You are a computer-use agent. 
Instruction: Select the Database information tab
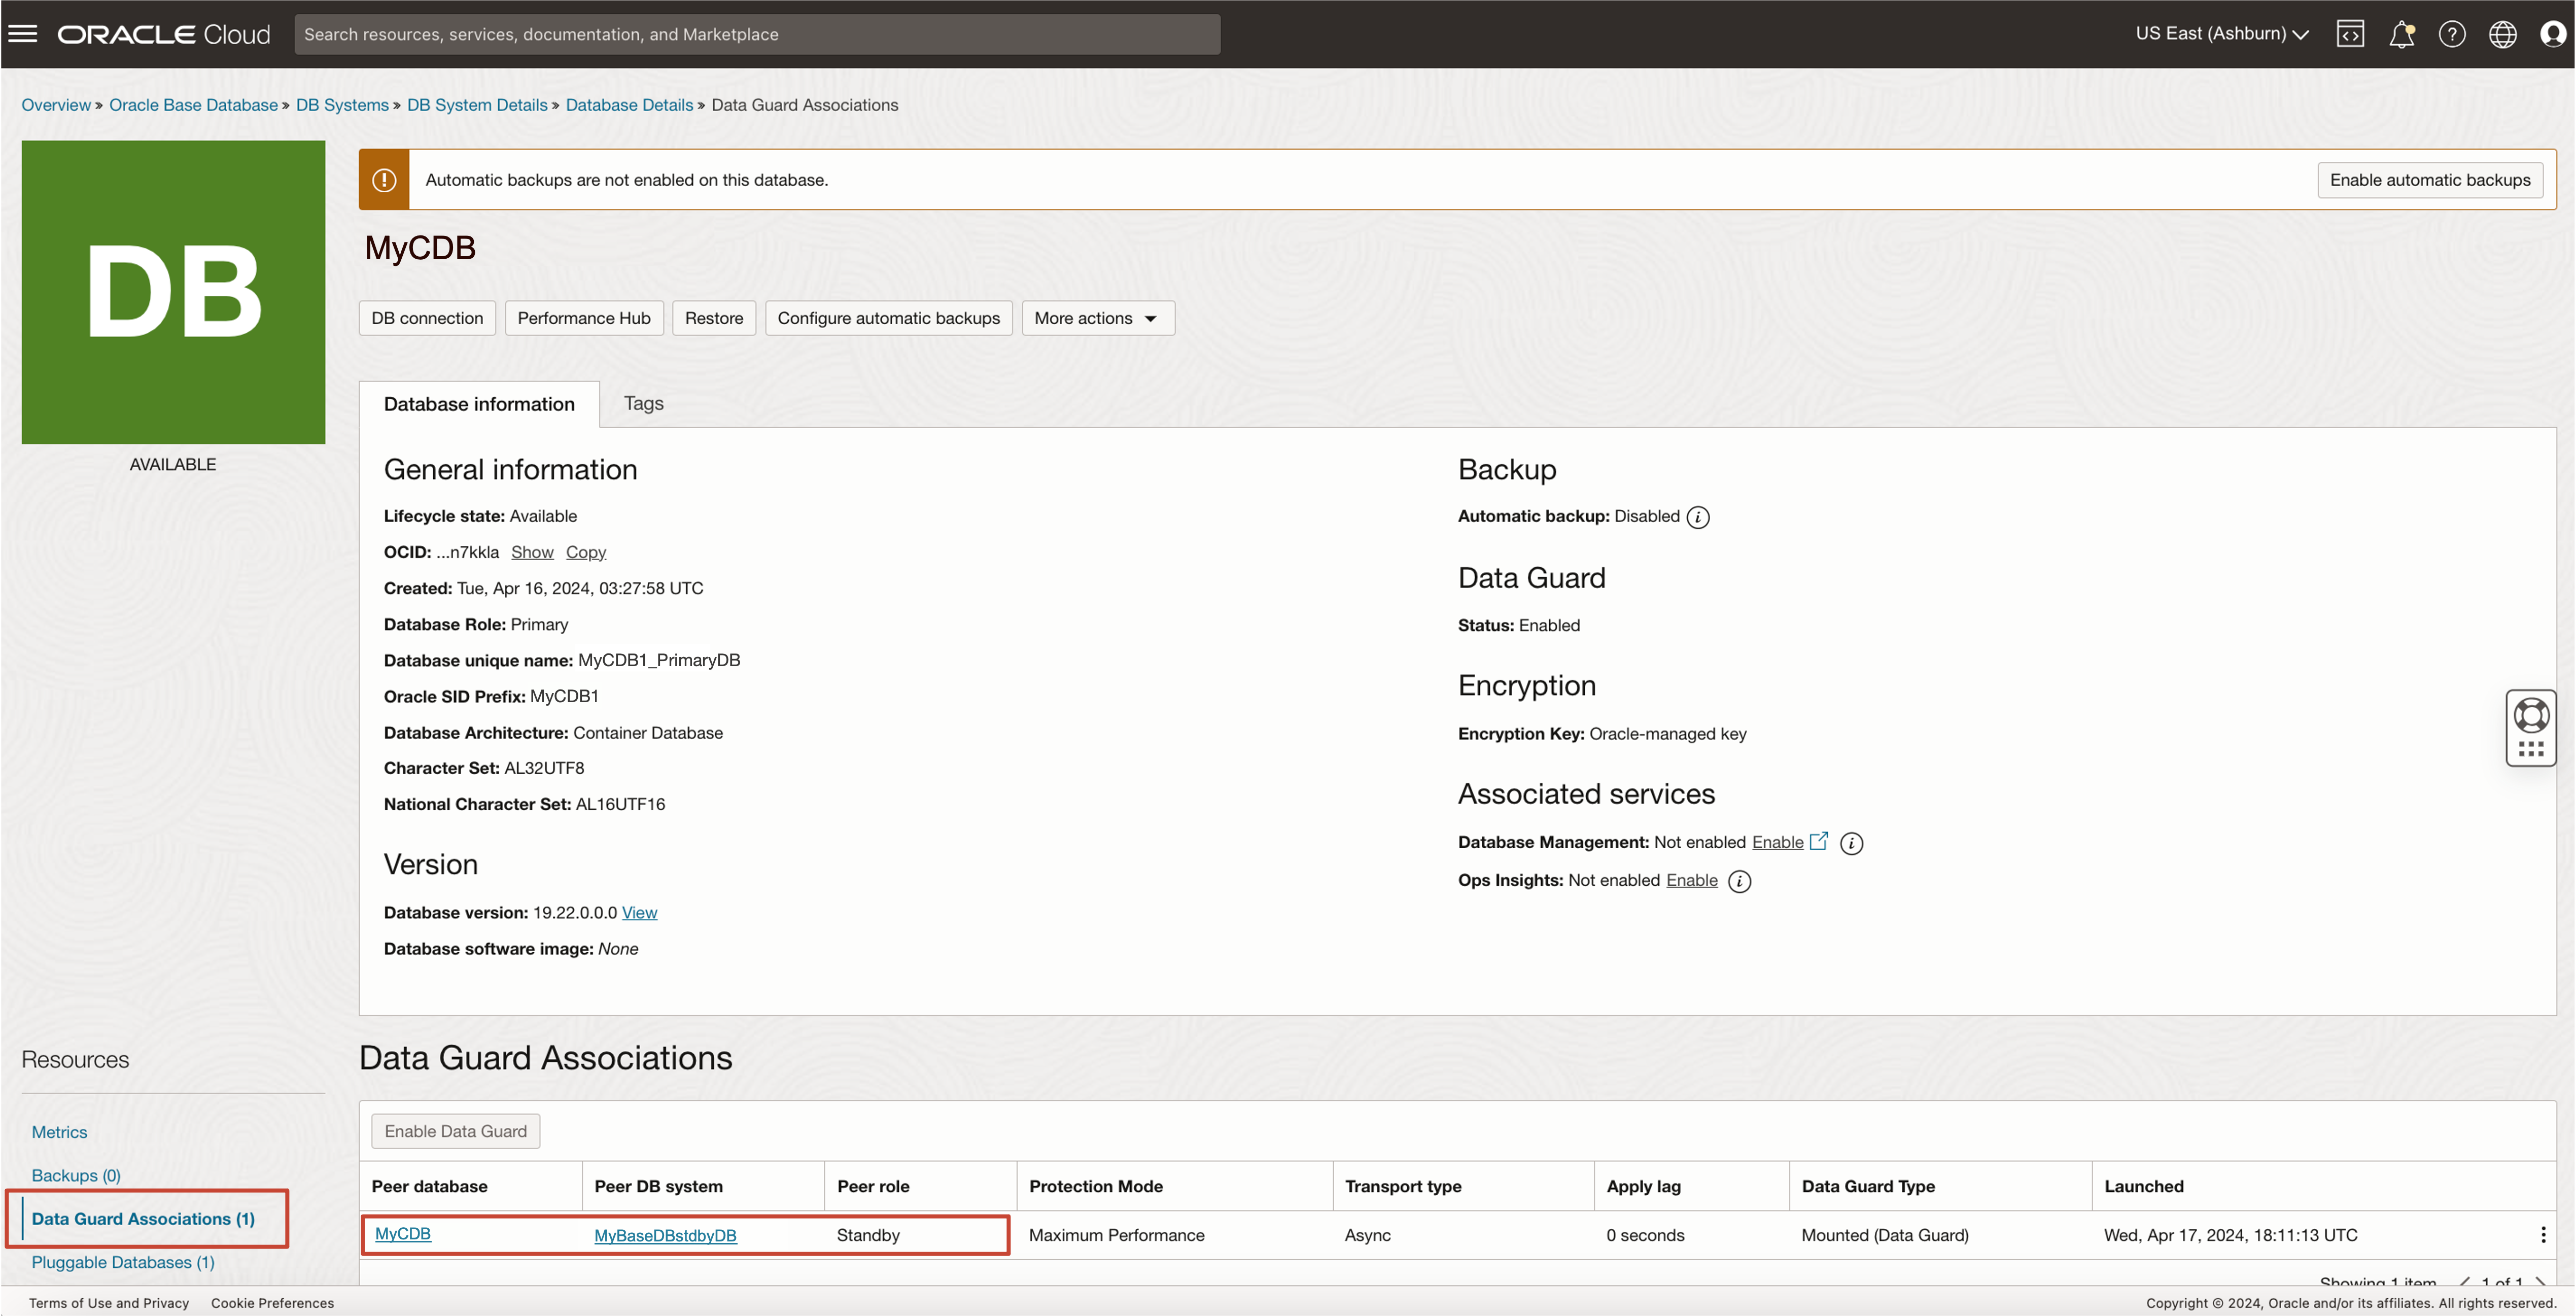[479, 404]
